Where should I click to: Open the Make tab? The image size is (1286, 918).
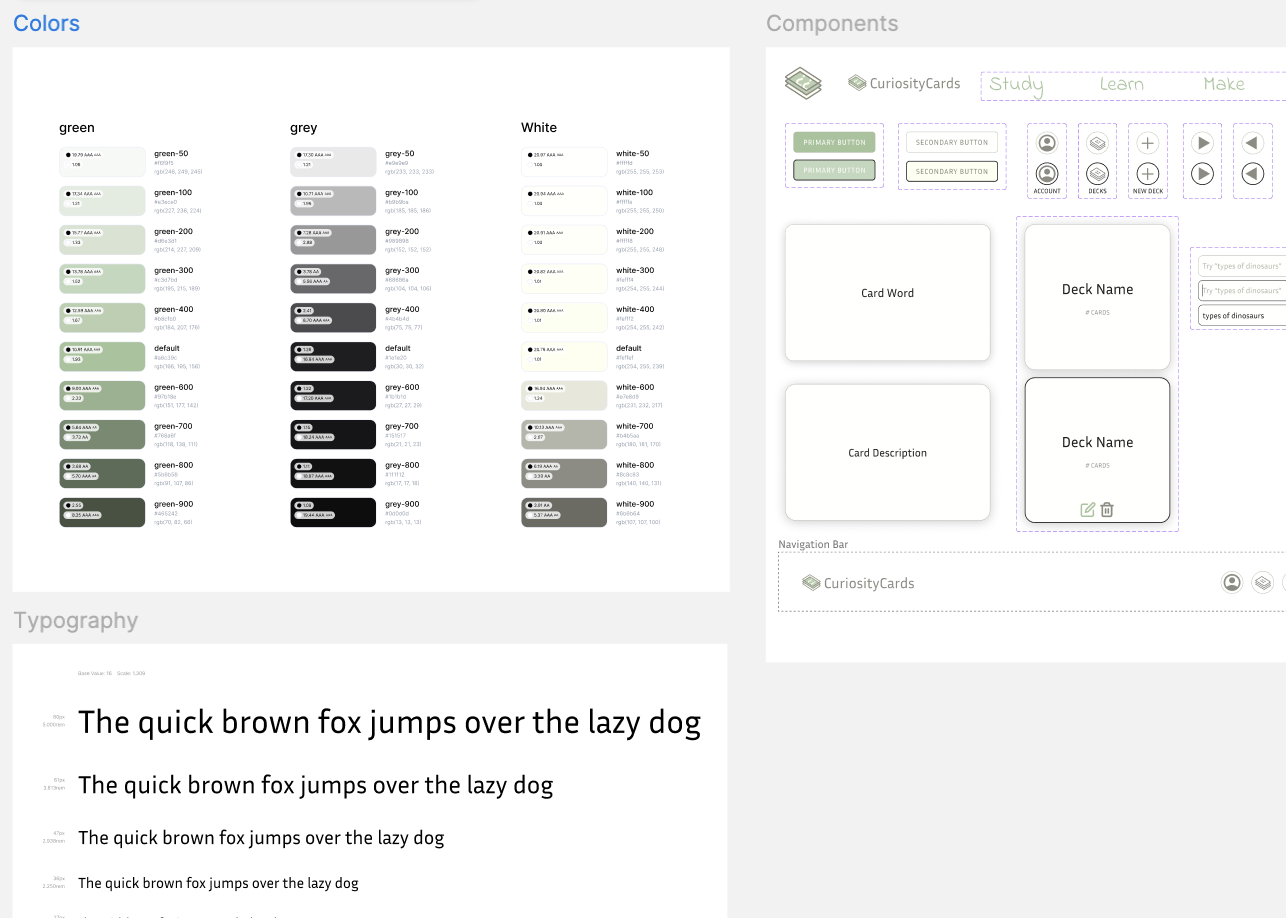(1224, 85)
